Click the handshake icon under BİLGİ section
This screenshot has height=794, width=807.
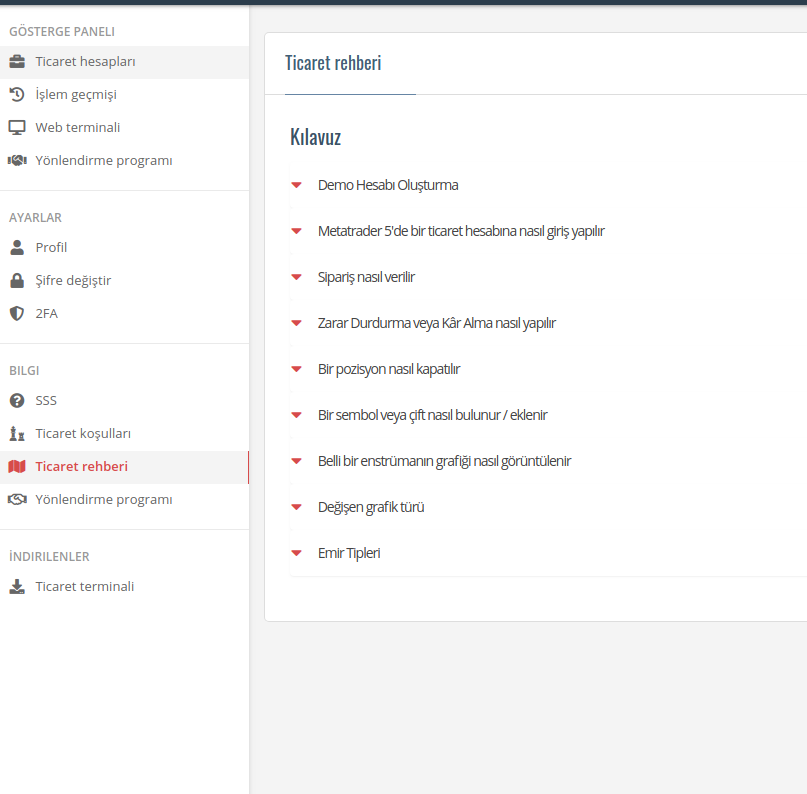pyautogui.click(x=17, y=499)
